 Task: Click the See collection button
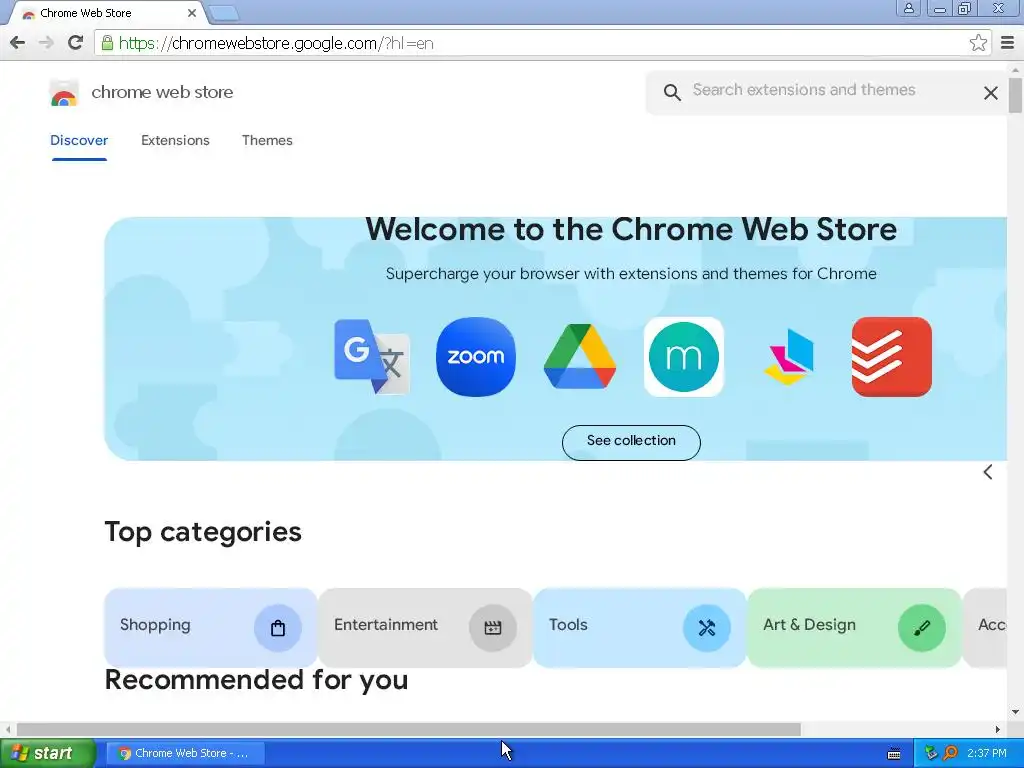click(x=631, y=442)
